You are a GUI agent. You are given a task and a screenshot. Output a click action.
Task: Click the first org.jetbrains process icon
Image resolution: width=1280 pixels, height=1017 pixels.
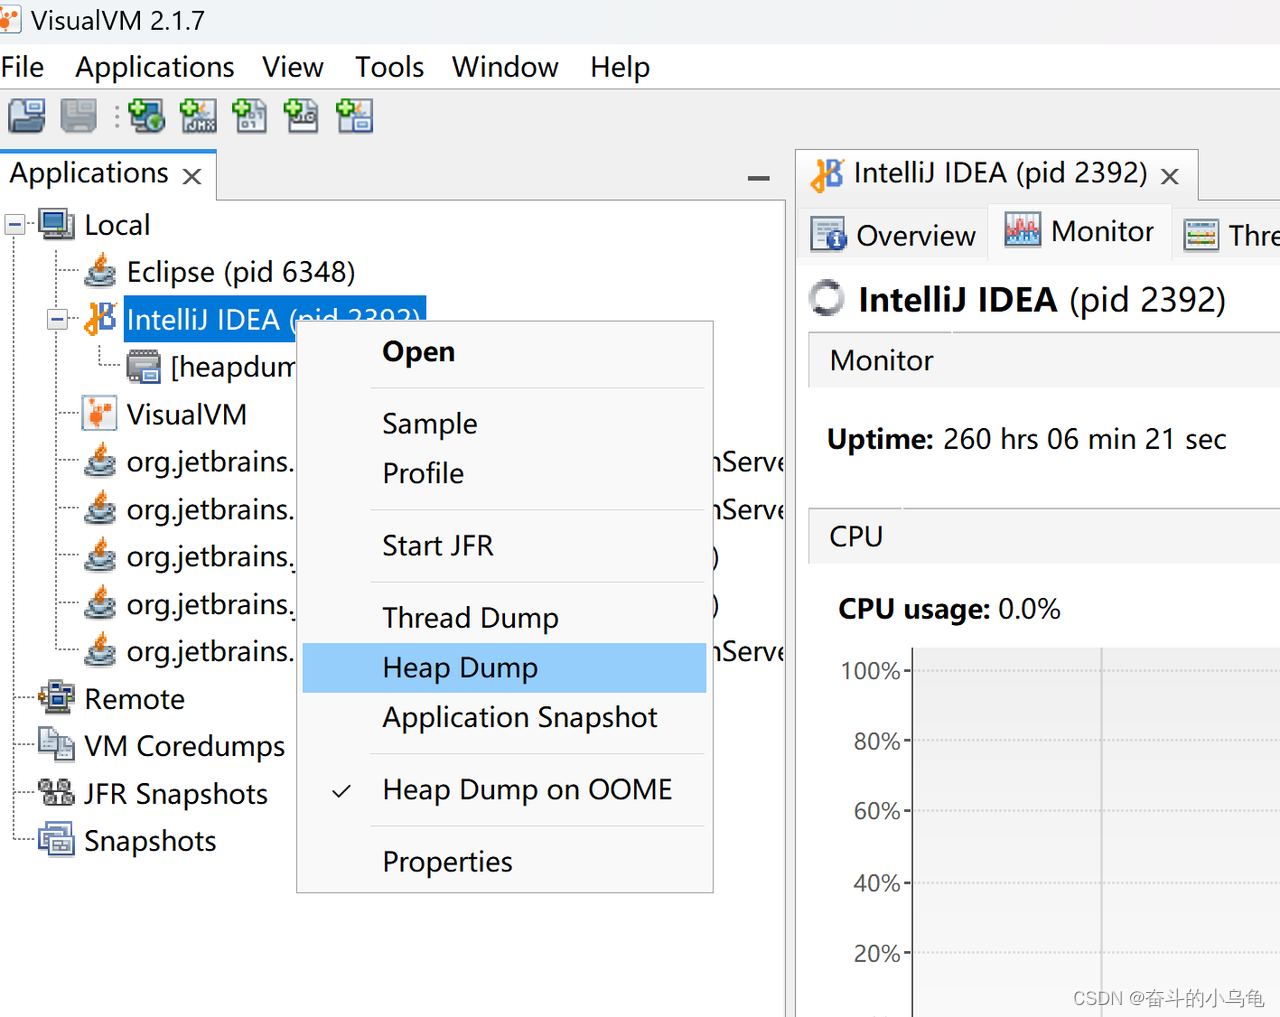100,461
